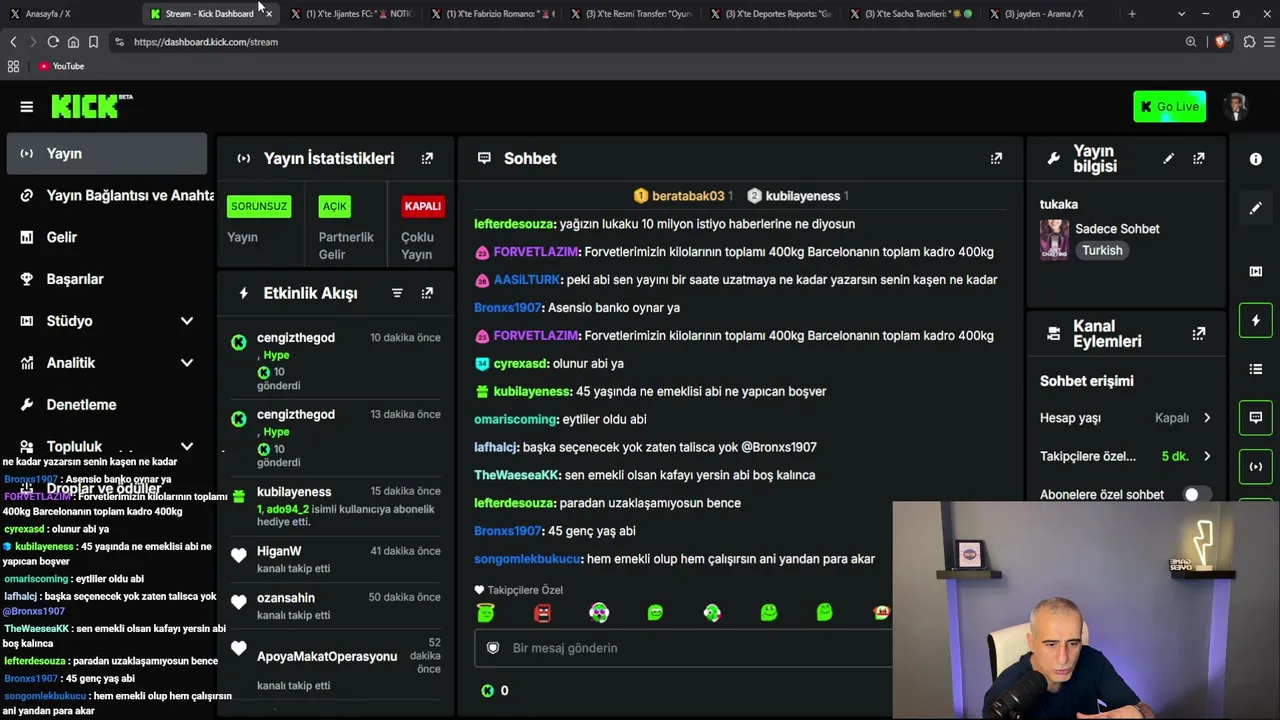Screen dimensions: 1280x720
Task: Pop out the Yayın İstatistikleri panel
Action: [427, 158]
